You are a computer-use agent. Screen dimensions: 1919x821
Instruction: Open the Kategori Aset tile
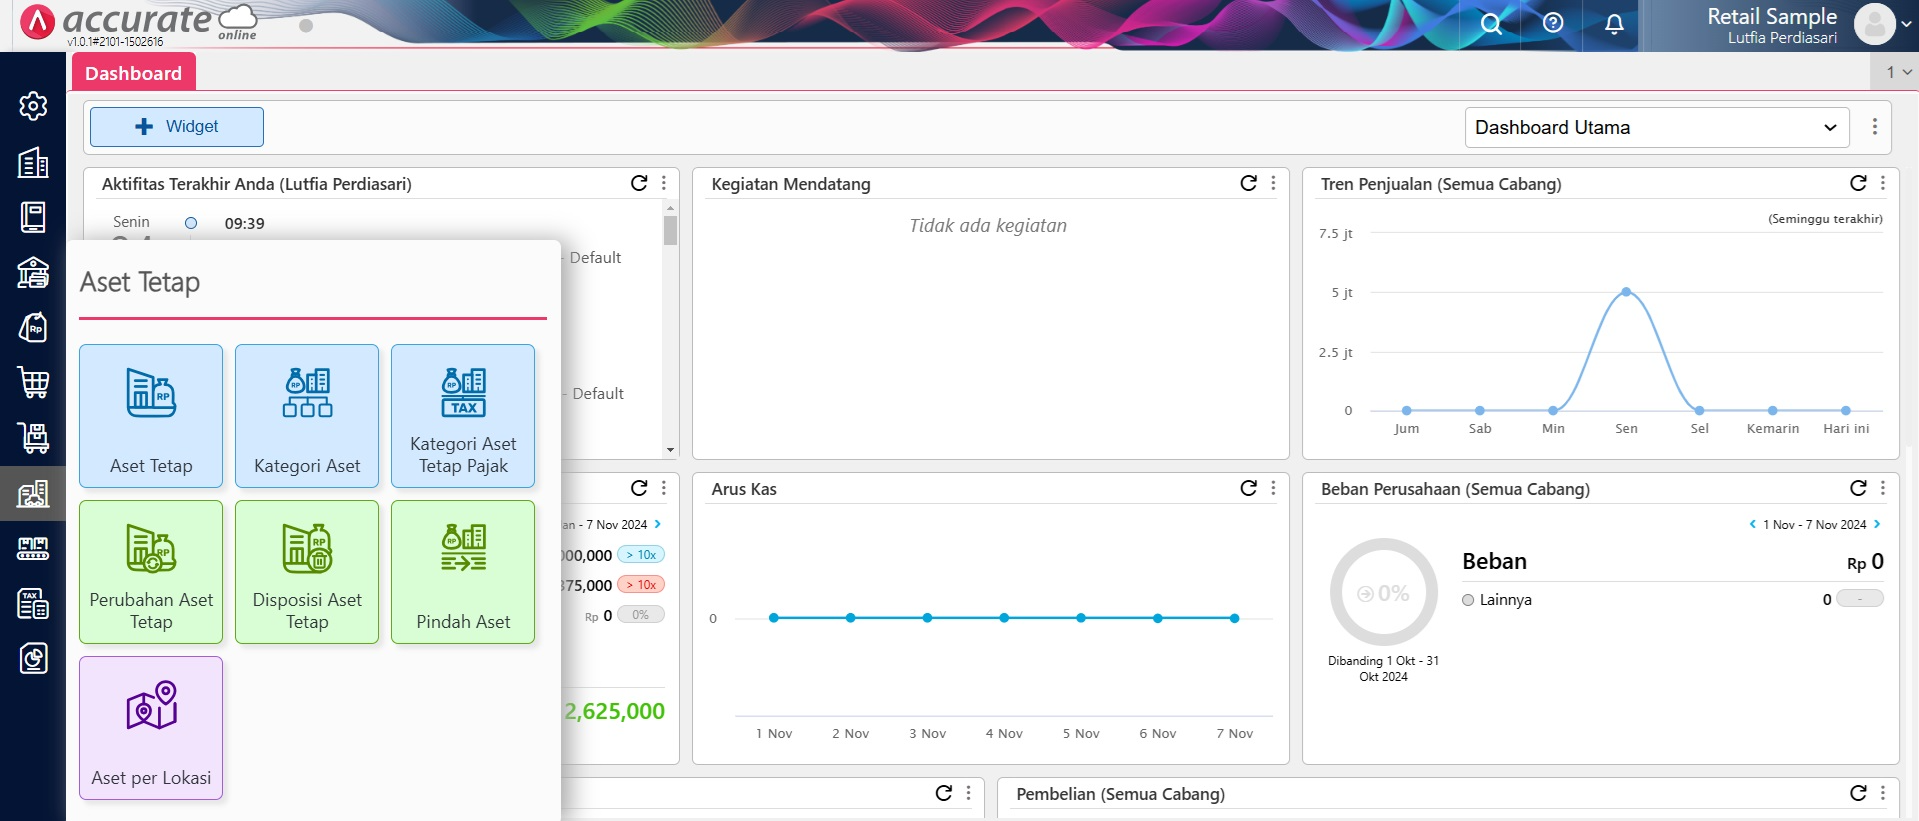(x=307, y=416)
